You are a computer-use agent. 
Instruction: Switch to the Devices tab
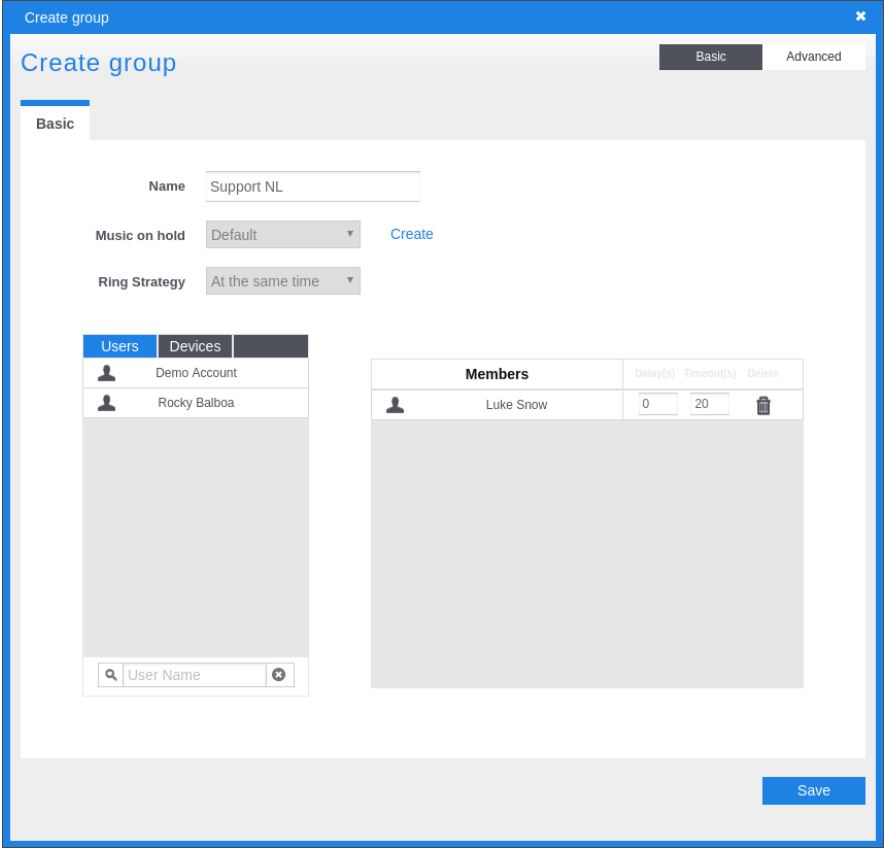[195, 346]
